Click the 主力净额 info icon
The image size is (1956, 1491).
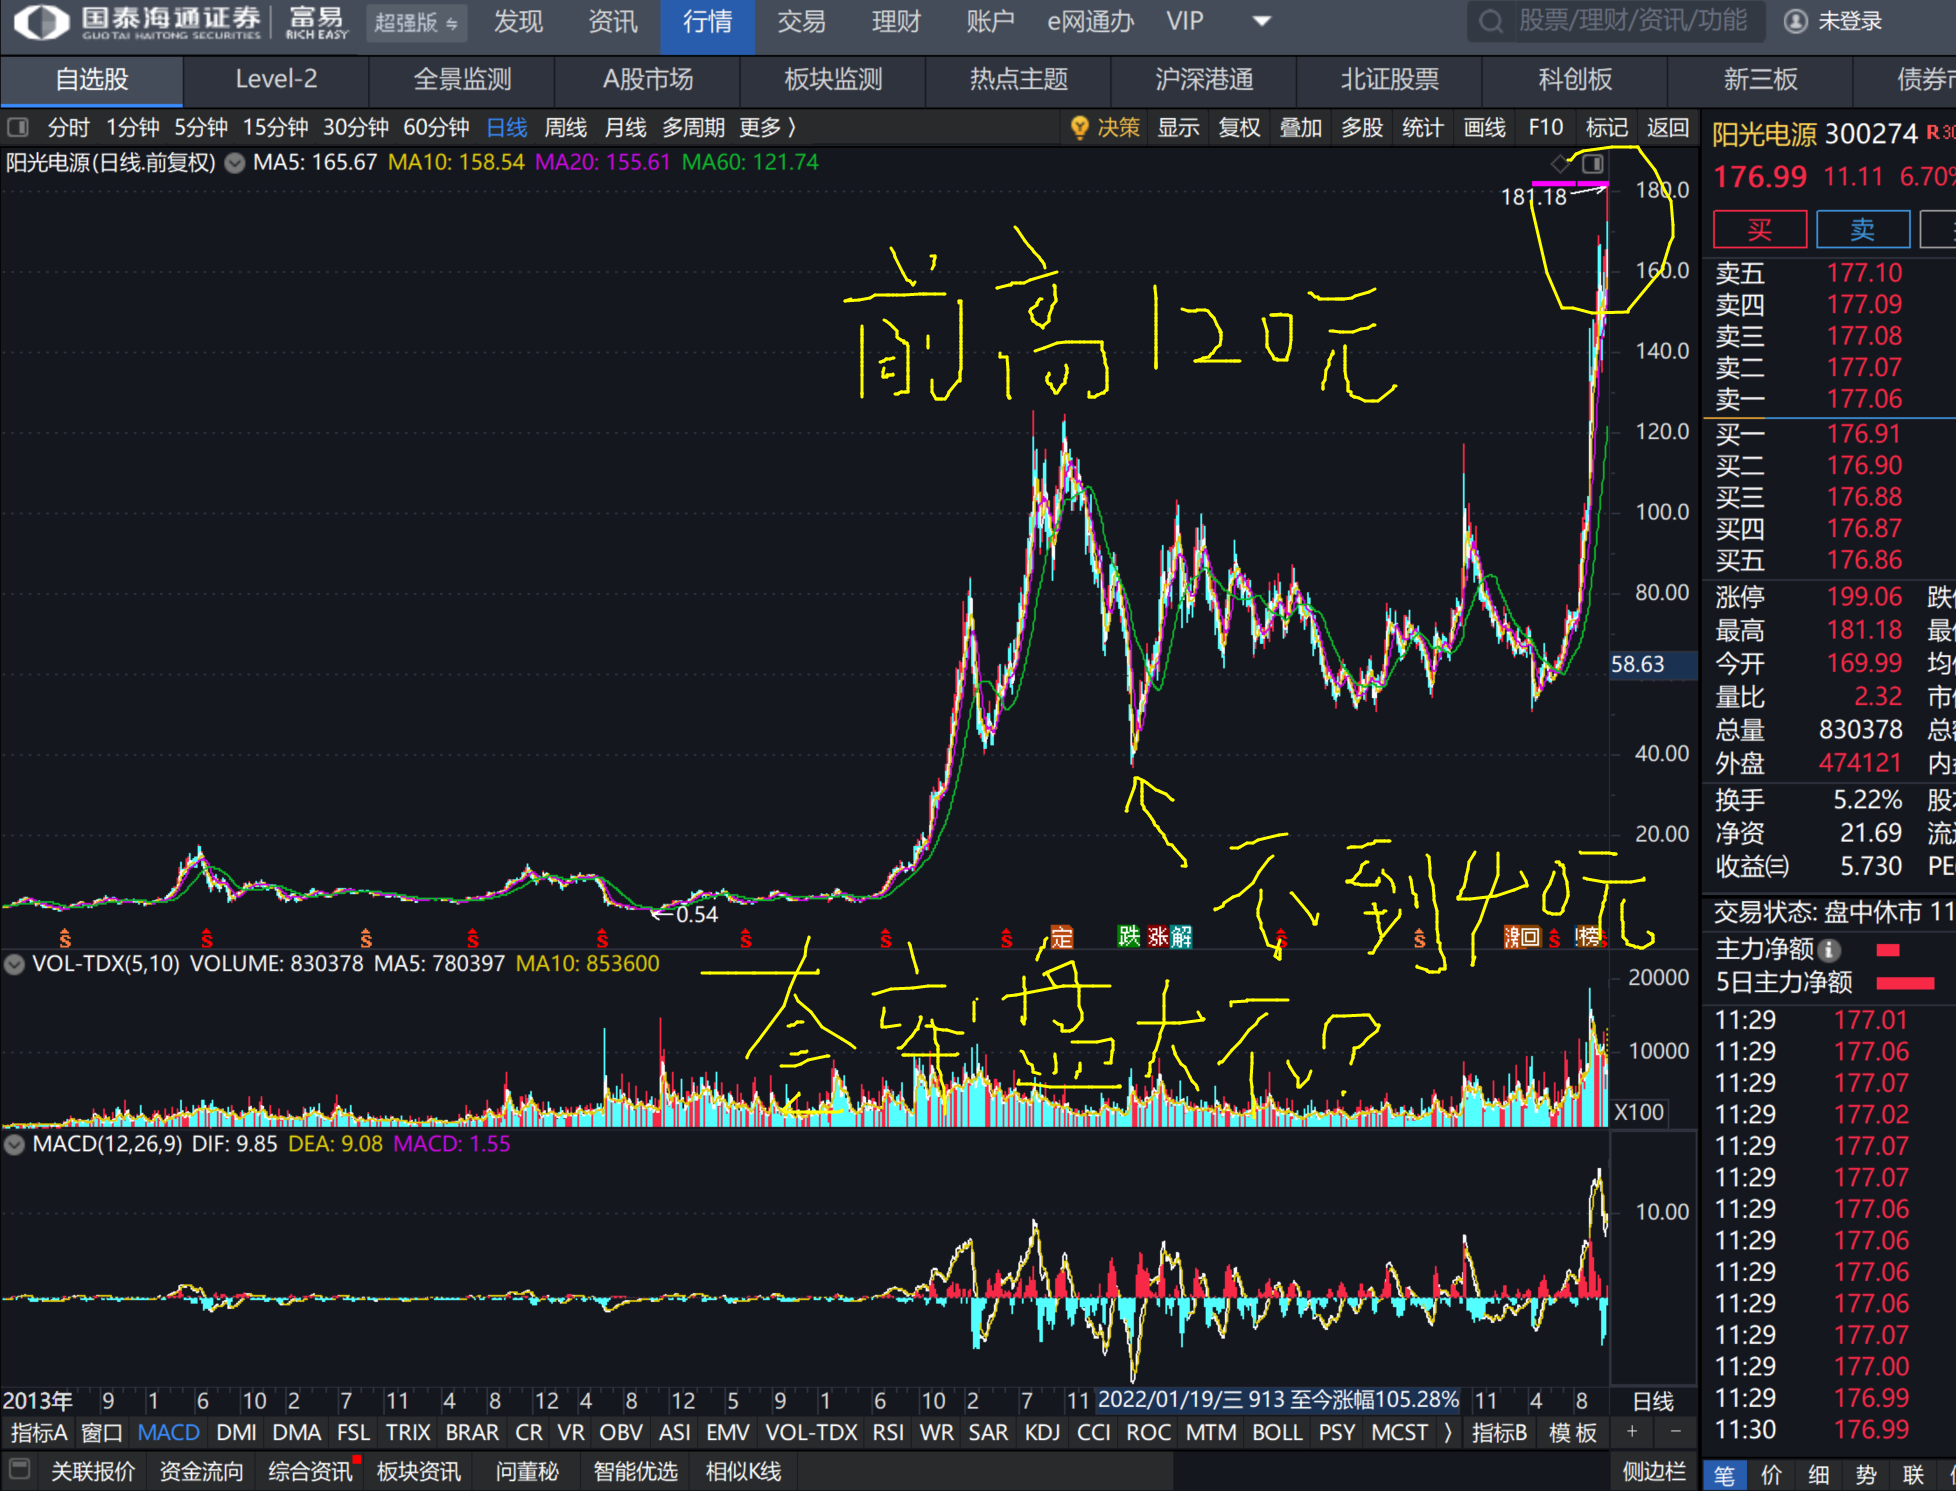click(x=1830, y=950)
